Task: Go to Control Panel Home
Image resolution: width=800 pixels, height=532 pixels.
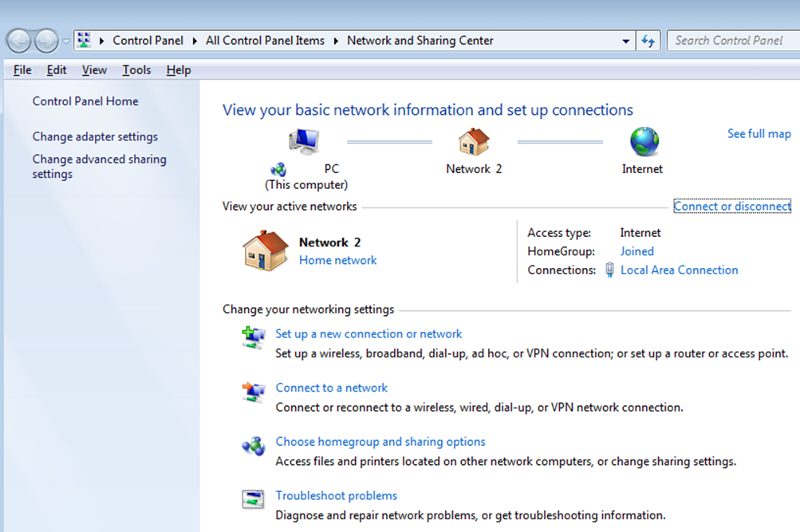Action: coord(85,101)
